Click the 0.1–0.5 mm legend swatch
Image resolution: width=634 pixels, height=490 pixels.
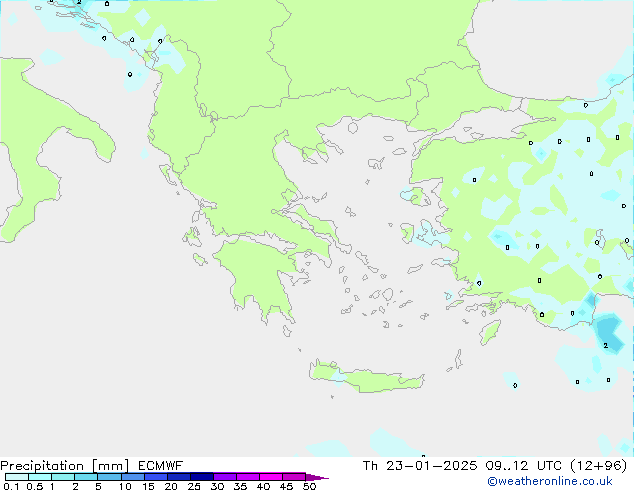coord(17,477)
